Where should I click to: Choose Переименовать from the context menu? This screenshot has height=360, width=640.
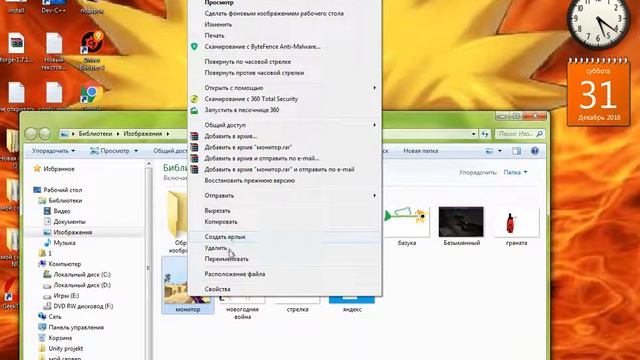(x=227, y=259)
